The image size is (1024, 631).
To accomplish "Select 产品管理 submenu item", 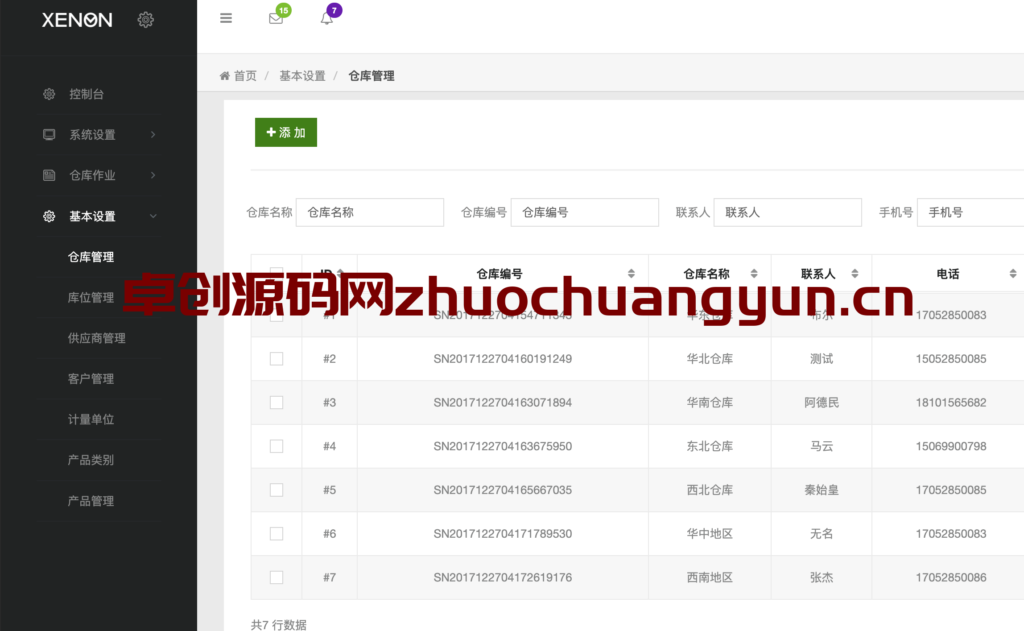I will coord(91,501).
